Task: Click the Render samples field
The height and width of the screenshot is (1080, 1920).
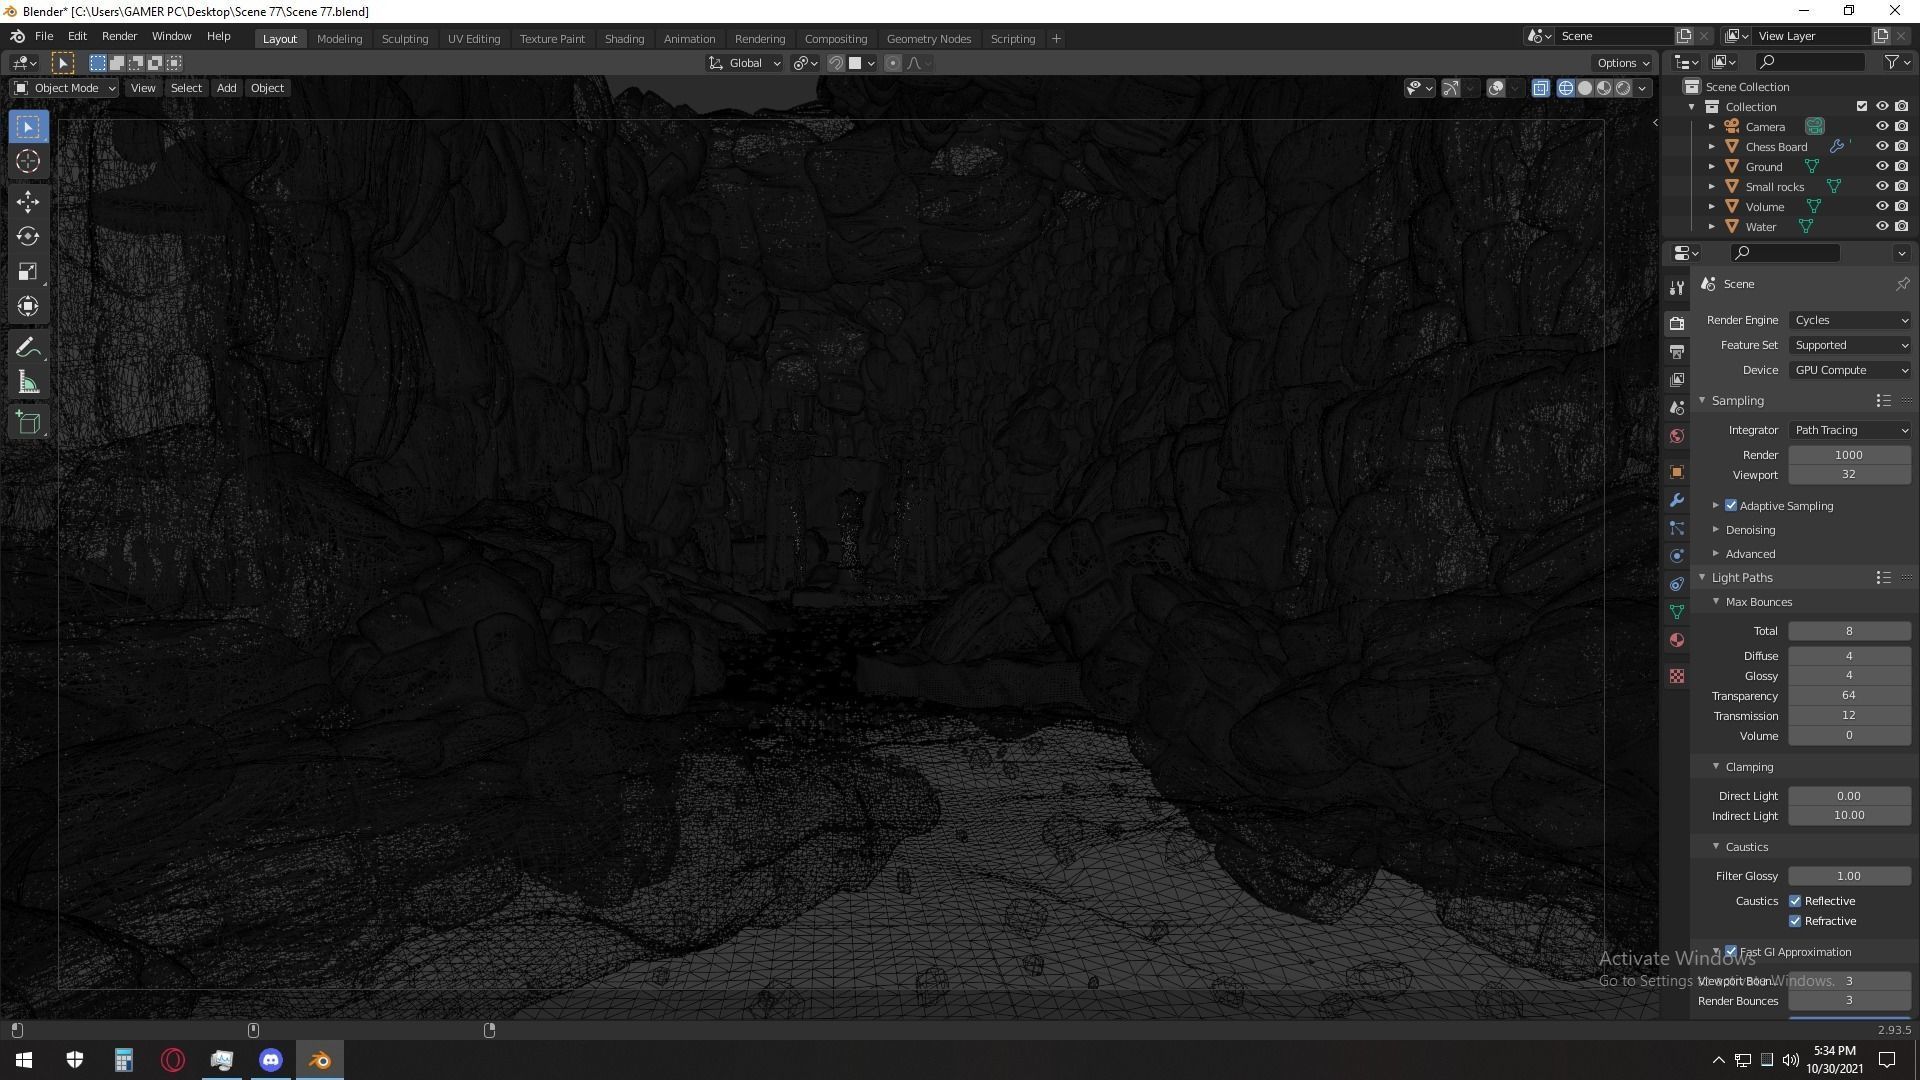Action: (x=1848, y=455)
